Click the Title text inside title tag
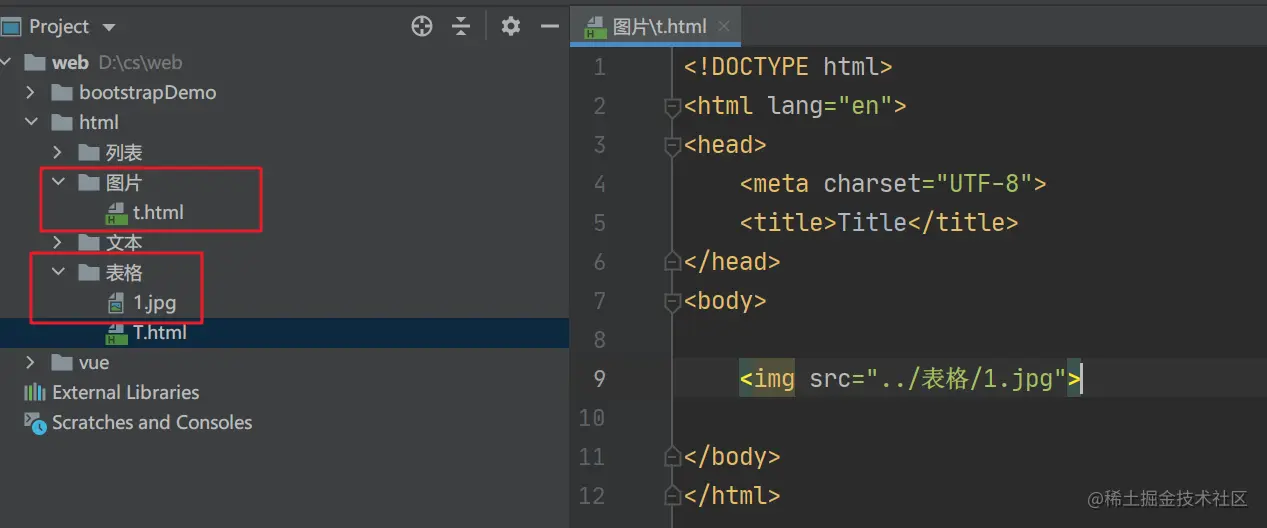Screen dimensions: 1267x528 tap(872, 223)
